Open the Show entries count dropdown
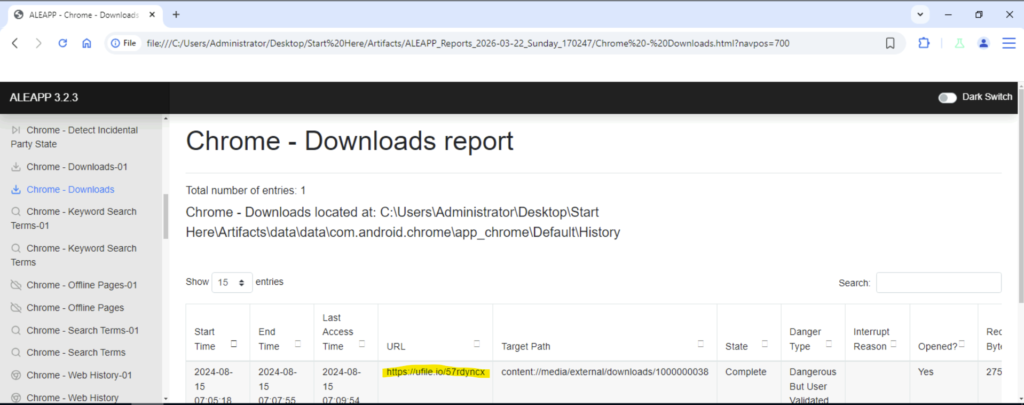The width and height of the screenshot is (1024, 405). [232, 283]
